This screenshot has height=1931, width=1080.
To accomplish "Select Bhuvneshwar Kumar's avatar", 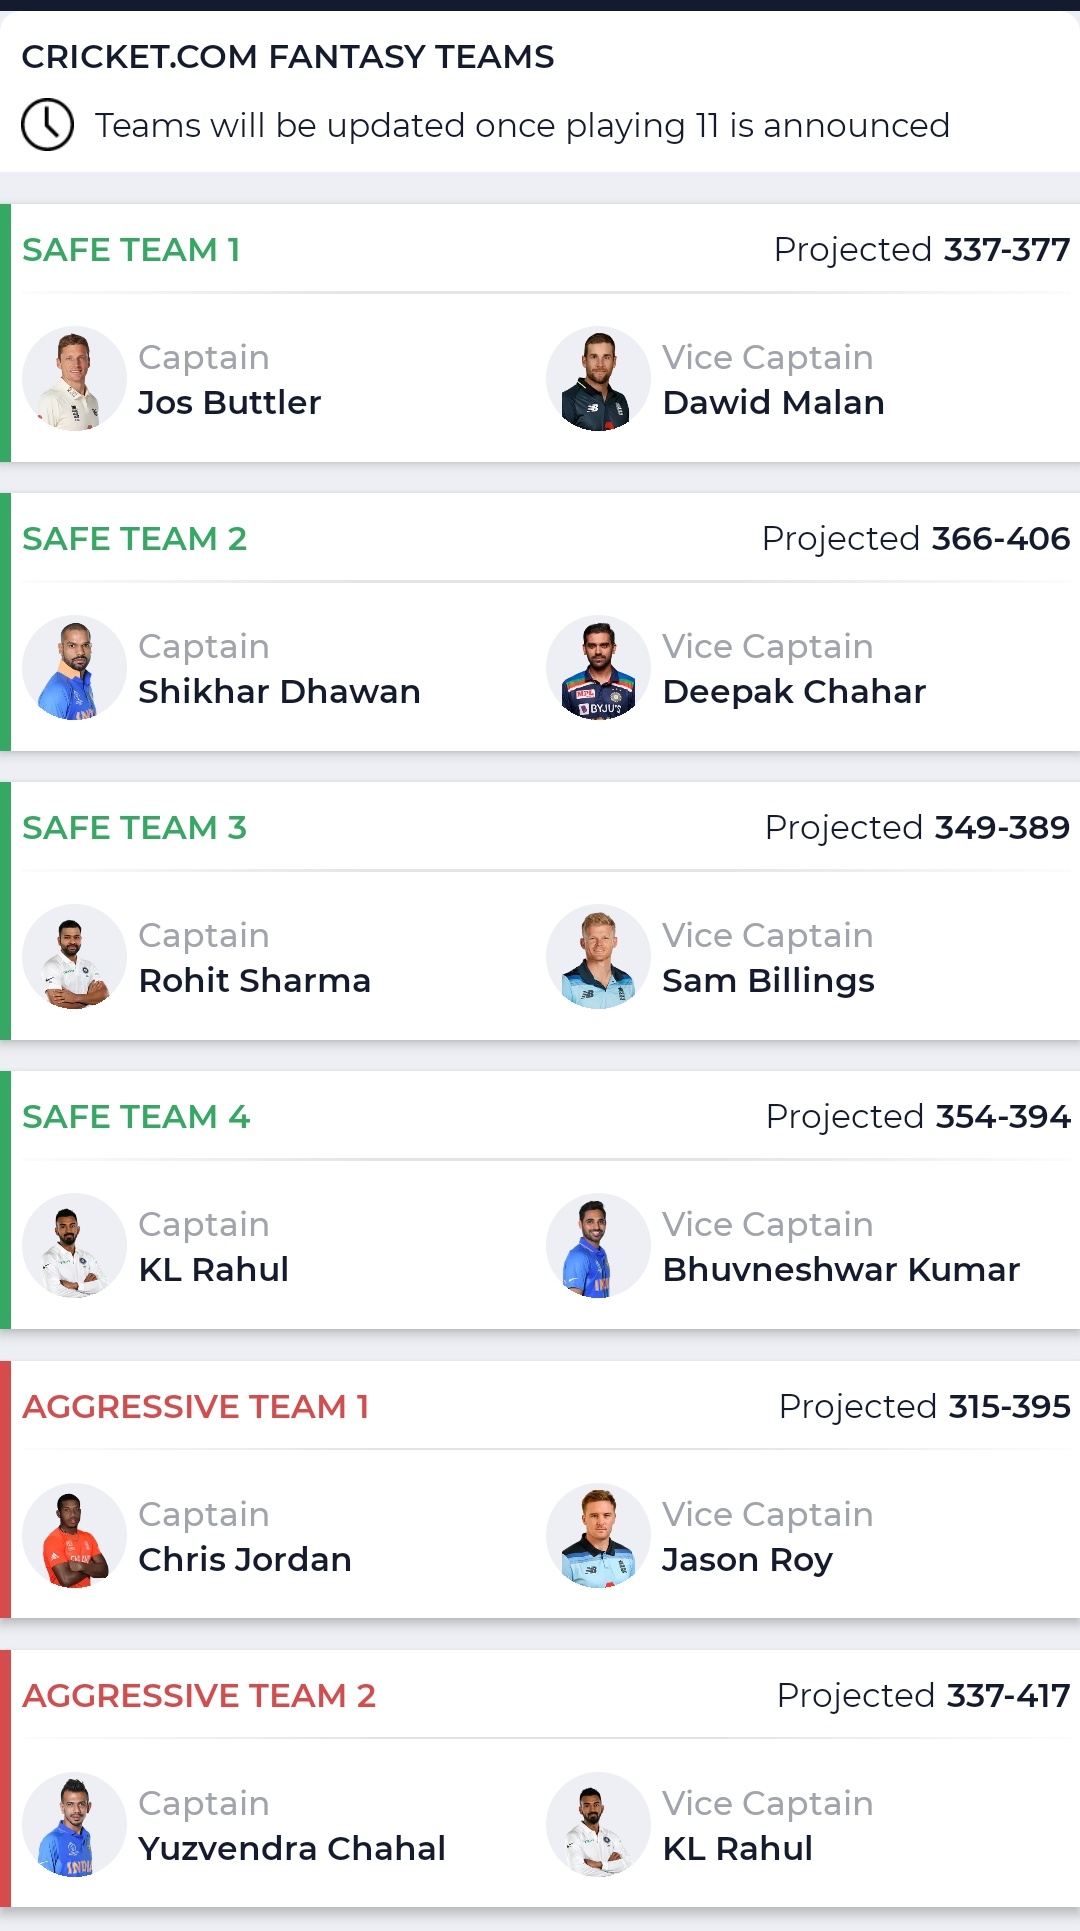I will click(x=598, y=1246).
